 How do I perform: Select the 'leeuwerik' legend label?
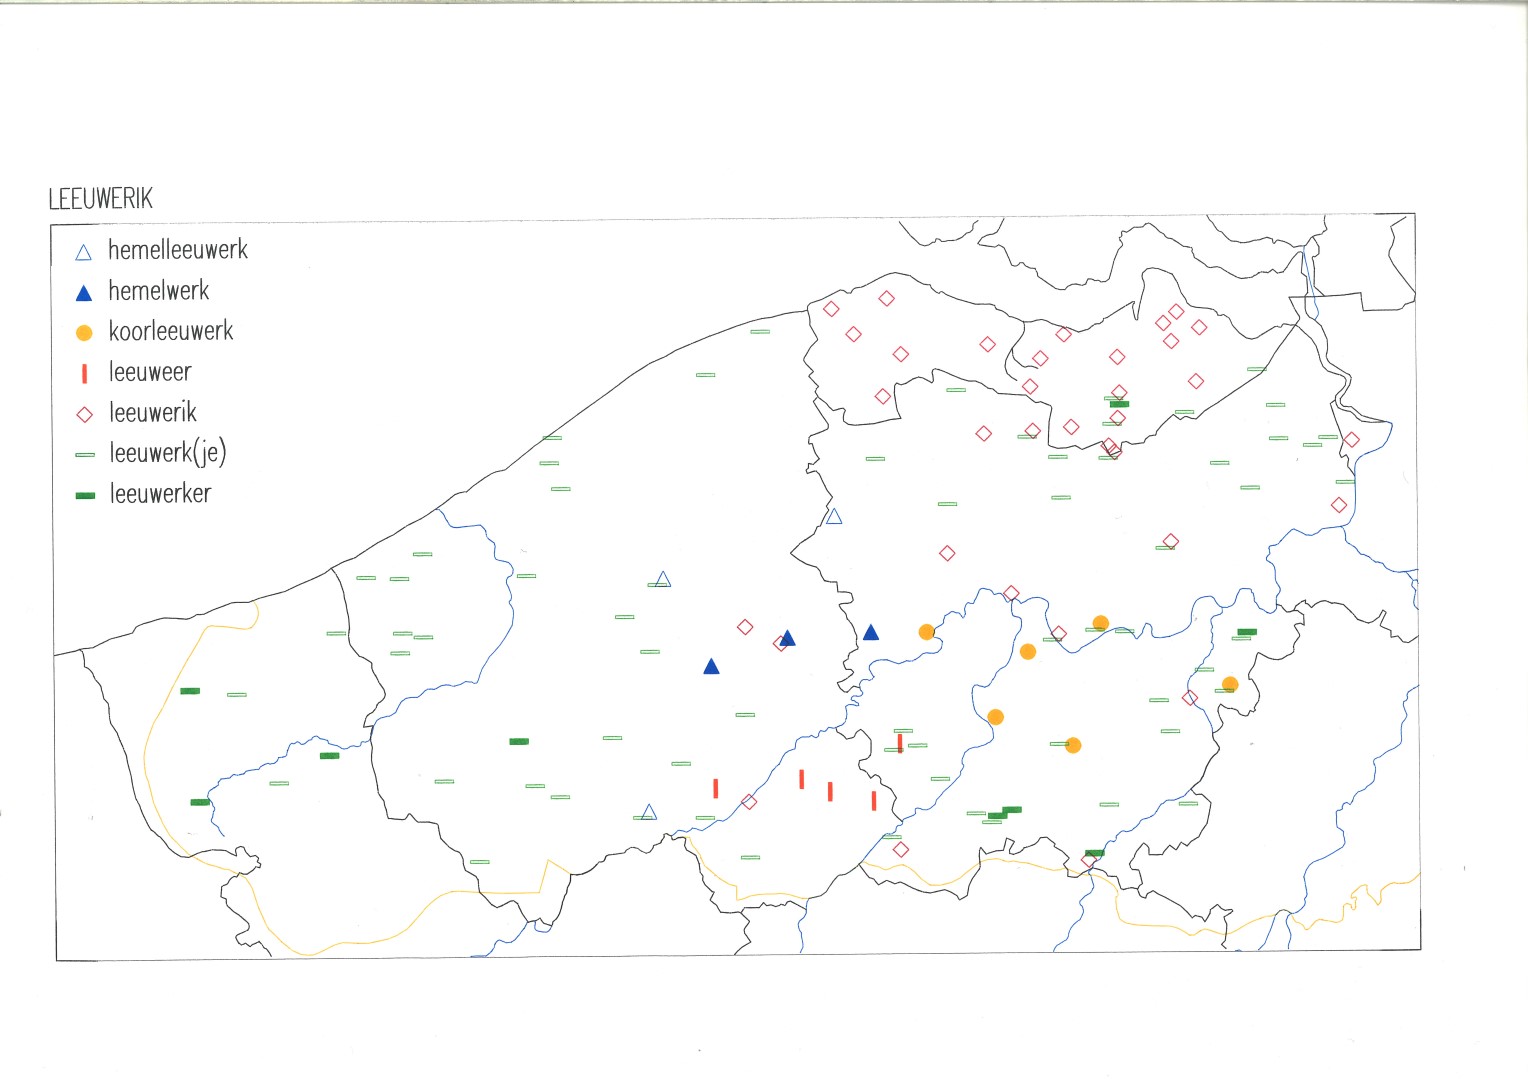[x=153, y=412]
